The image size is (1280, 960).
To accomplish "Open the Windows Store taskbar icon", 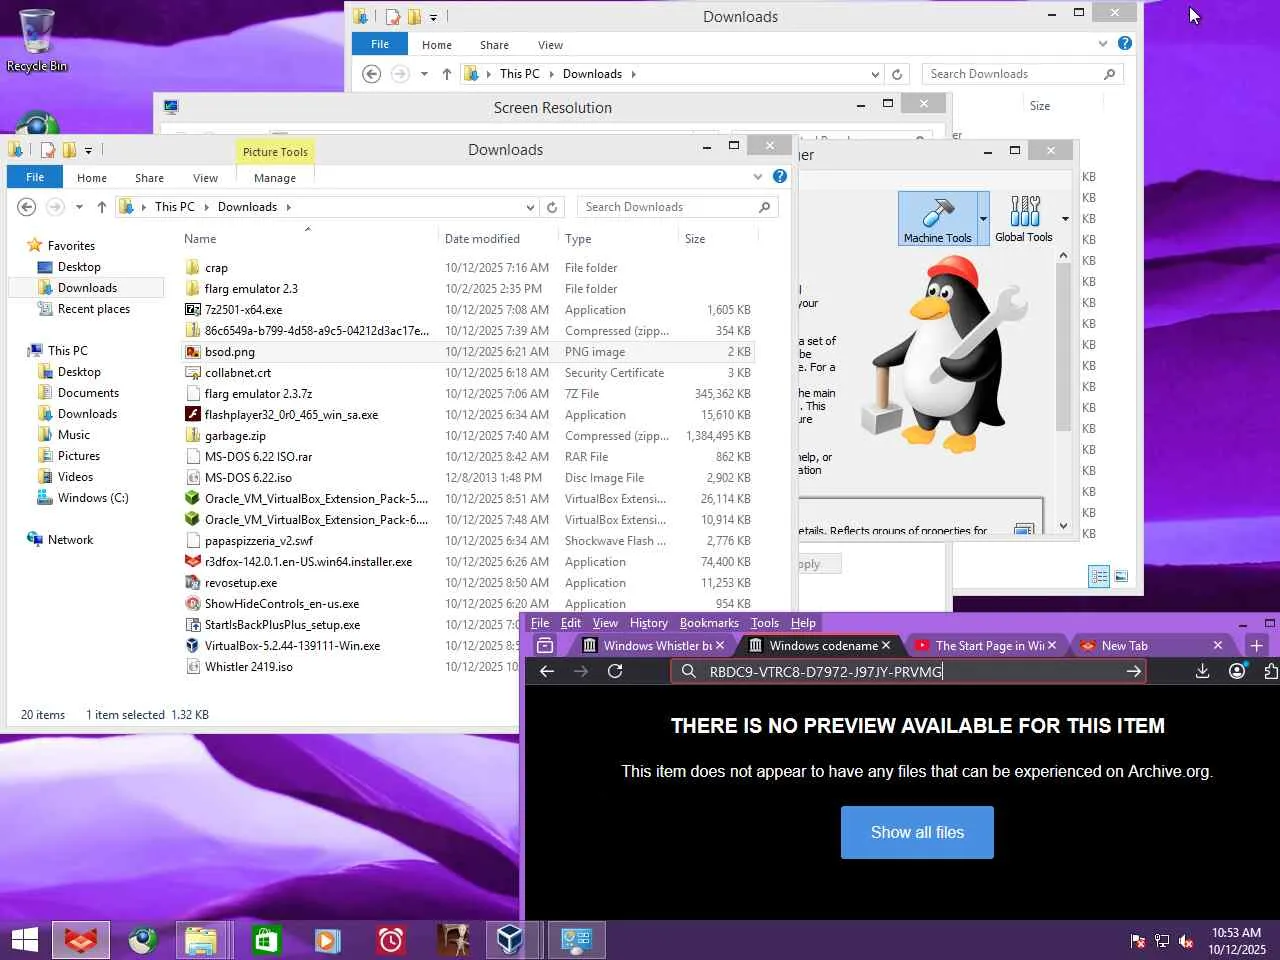I will pos(265,940).
